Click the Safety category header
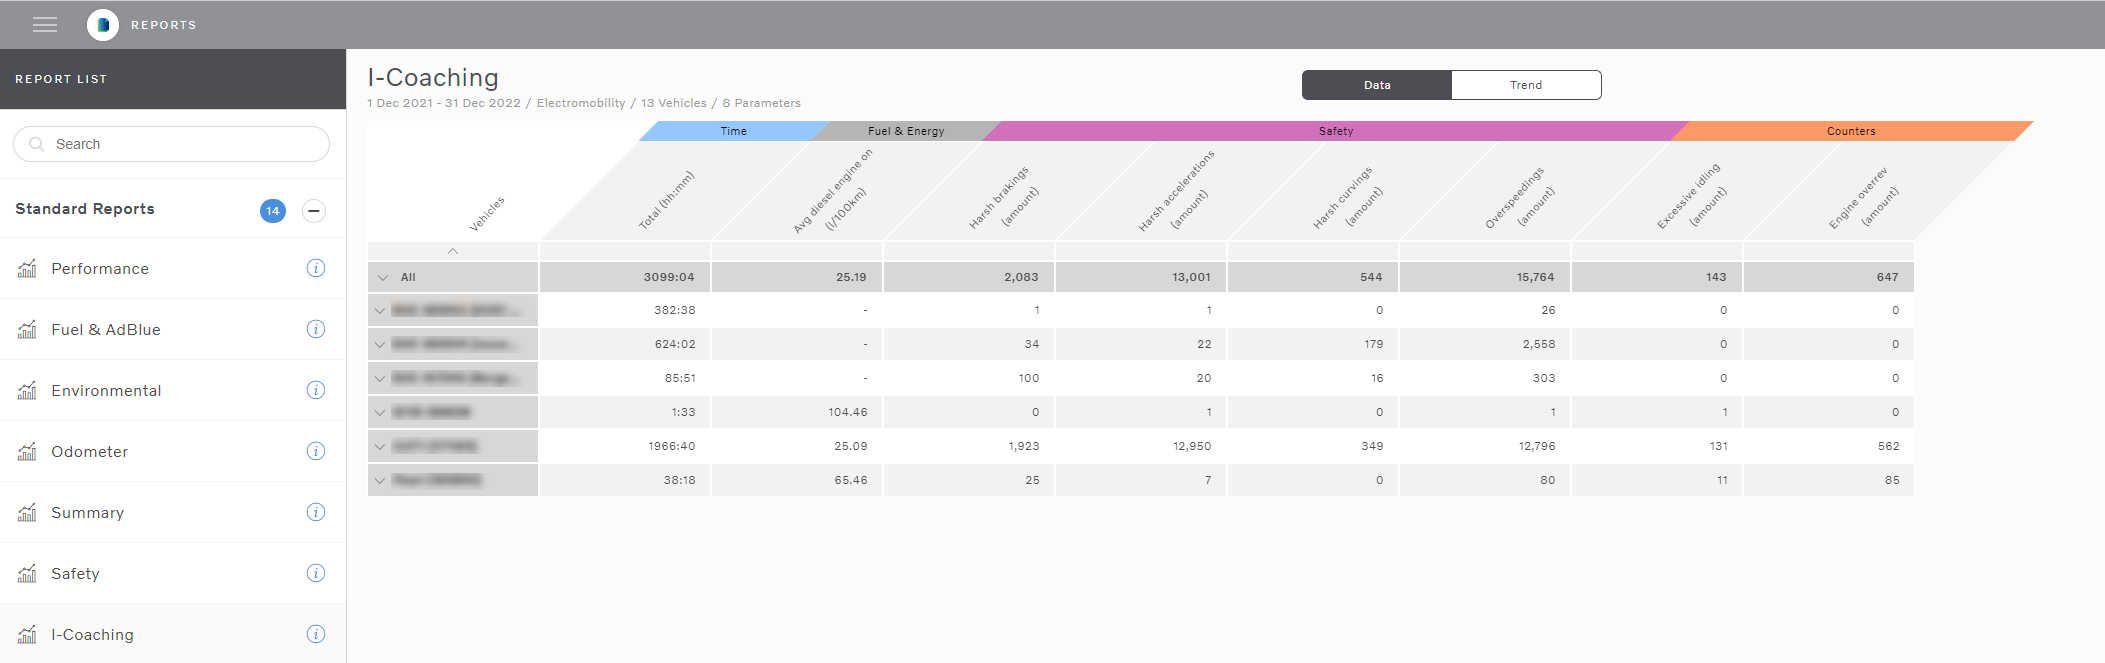 1336,131
